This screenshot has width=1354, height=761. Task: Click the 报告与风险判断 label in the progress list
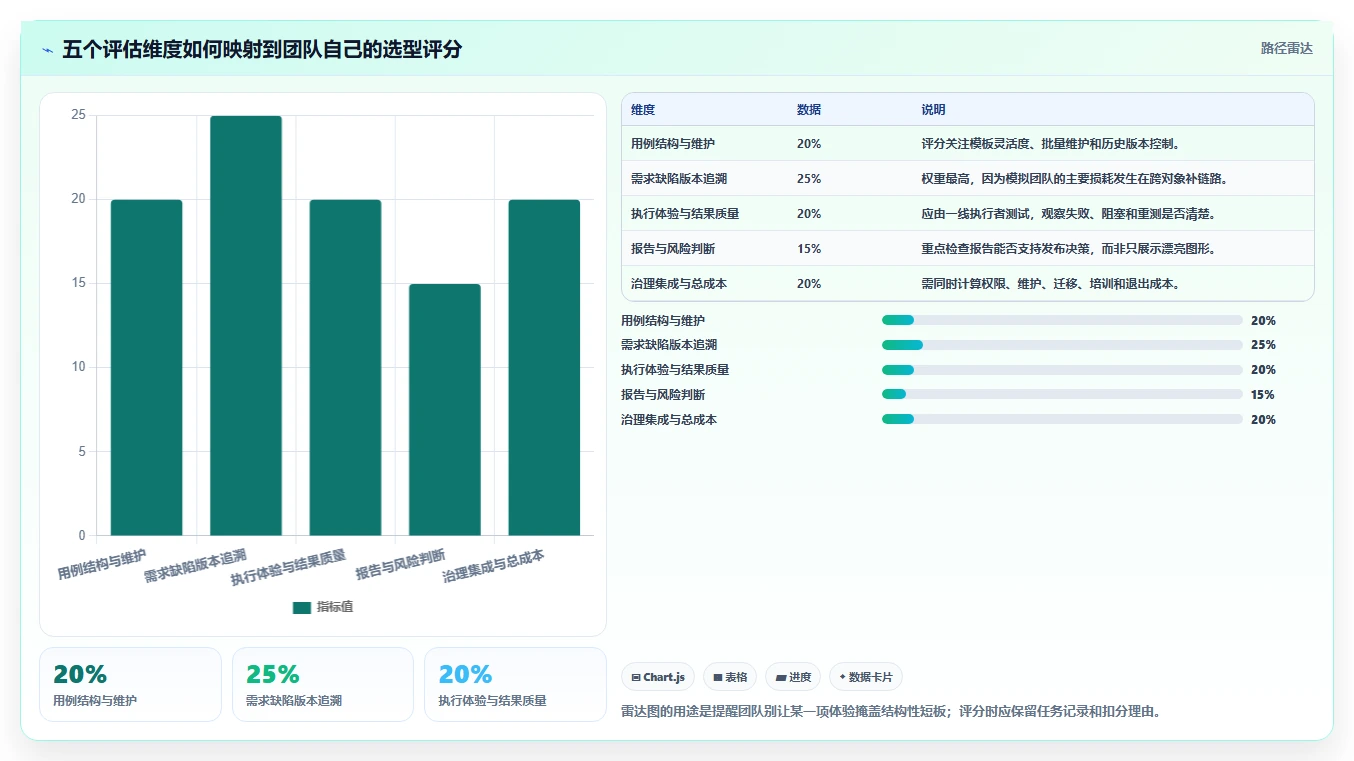(x=663, y=395)
